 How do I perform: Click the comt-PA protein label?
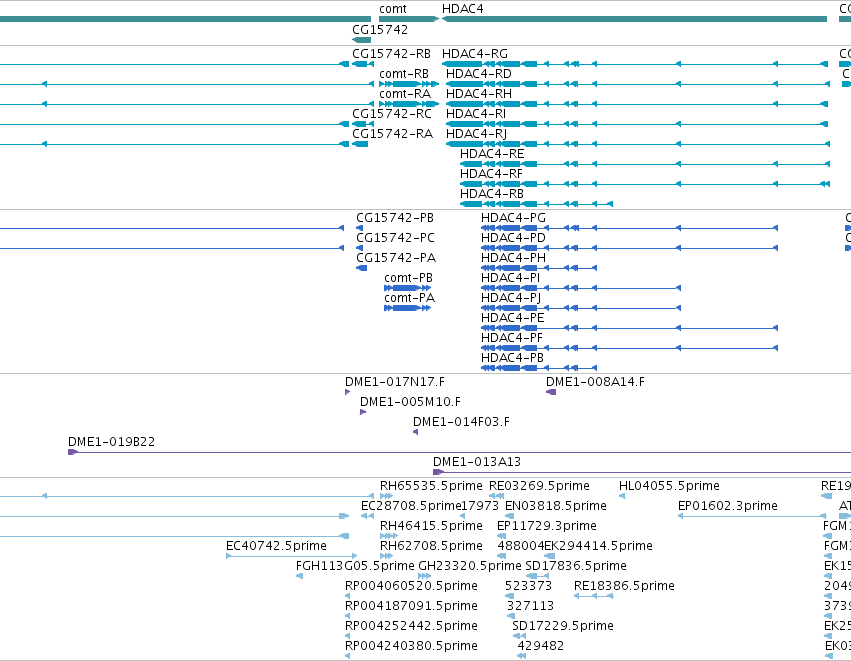point(410,298)
